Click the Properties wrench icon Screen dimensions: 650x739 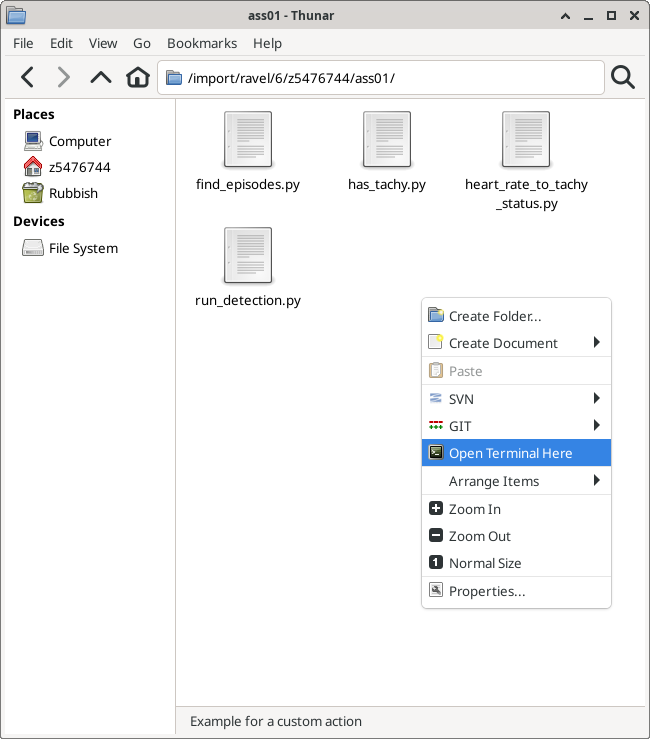(x=436, y=590)
